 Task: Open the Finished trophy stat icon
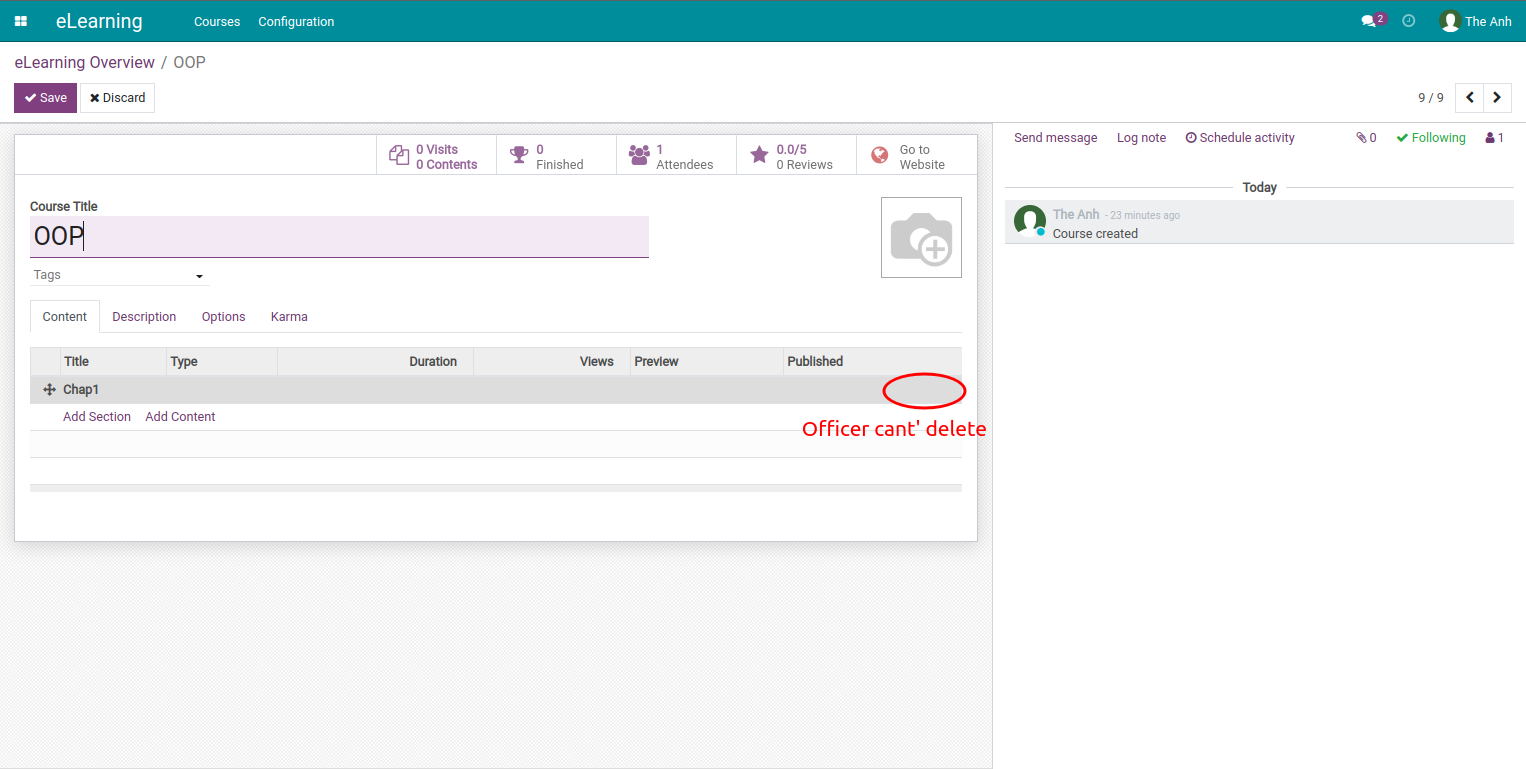(519, 154)
